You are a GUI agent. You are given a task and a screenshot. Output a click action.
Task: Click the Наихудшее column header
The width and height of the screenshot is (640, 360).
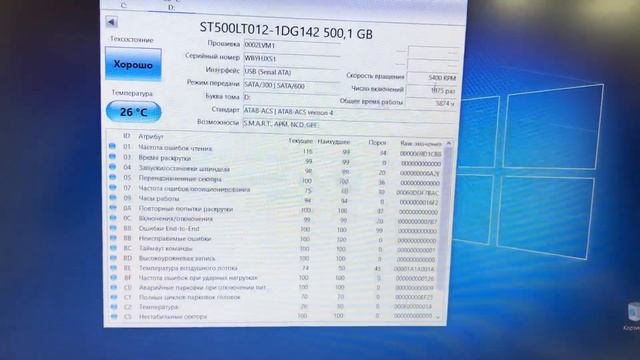(333, 142)
